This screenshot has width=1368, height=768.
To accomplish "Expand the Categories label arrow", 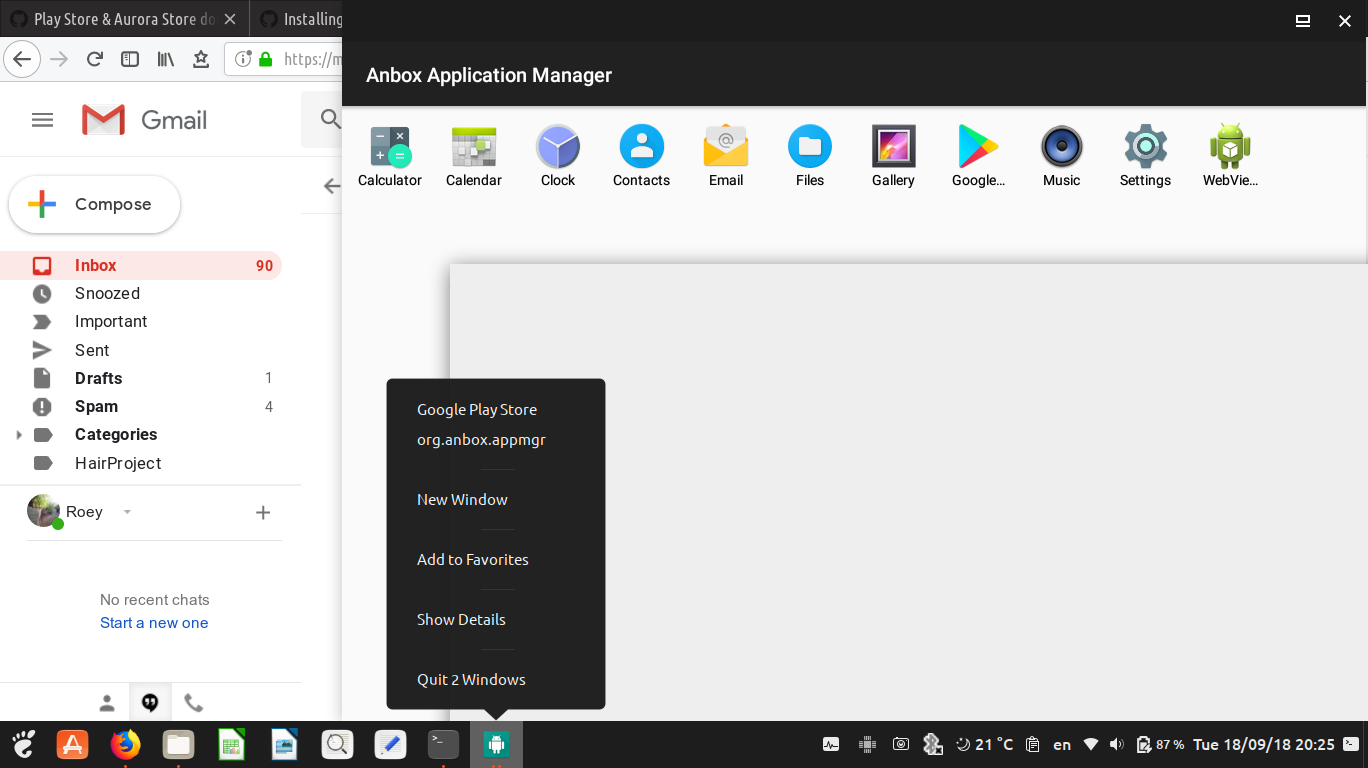I will click(18, 435).
